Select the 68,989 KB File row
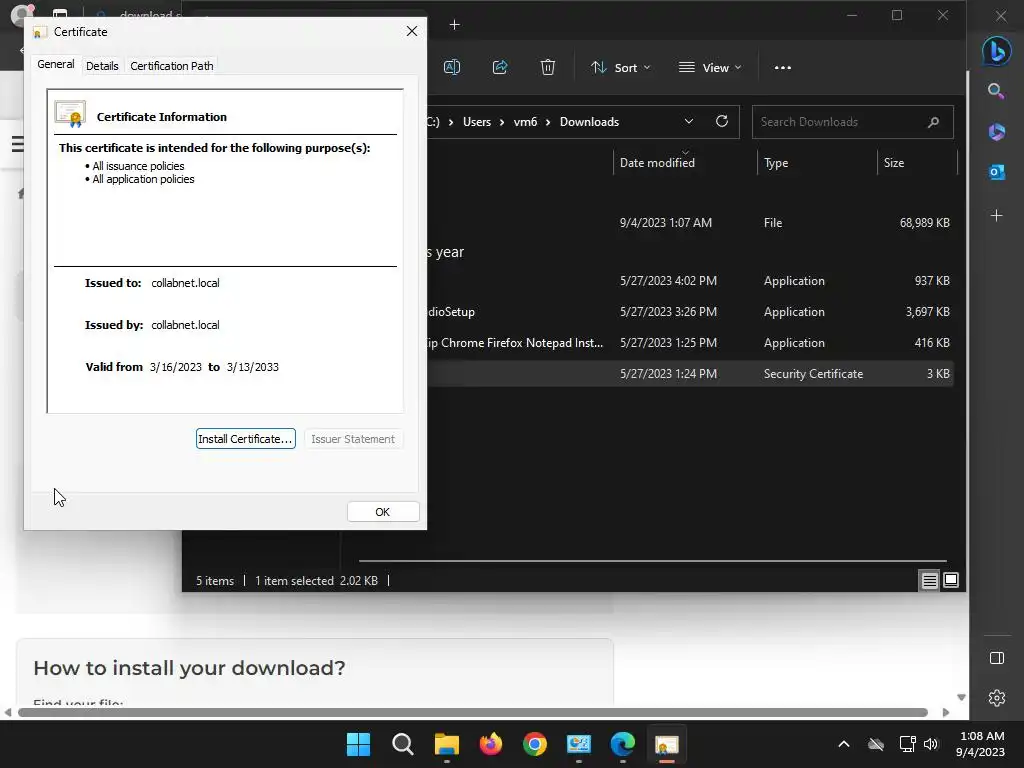 pos(690,223)
